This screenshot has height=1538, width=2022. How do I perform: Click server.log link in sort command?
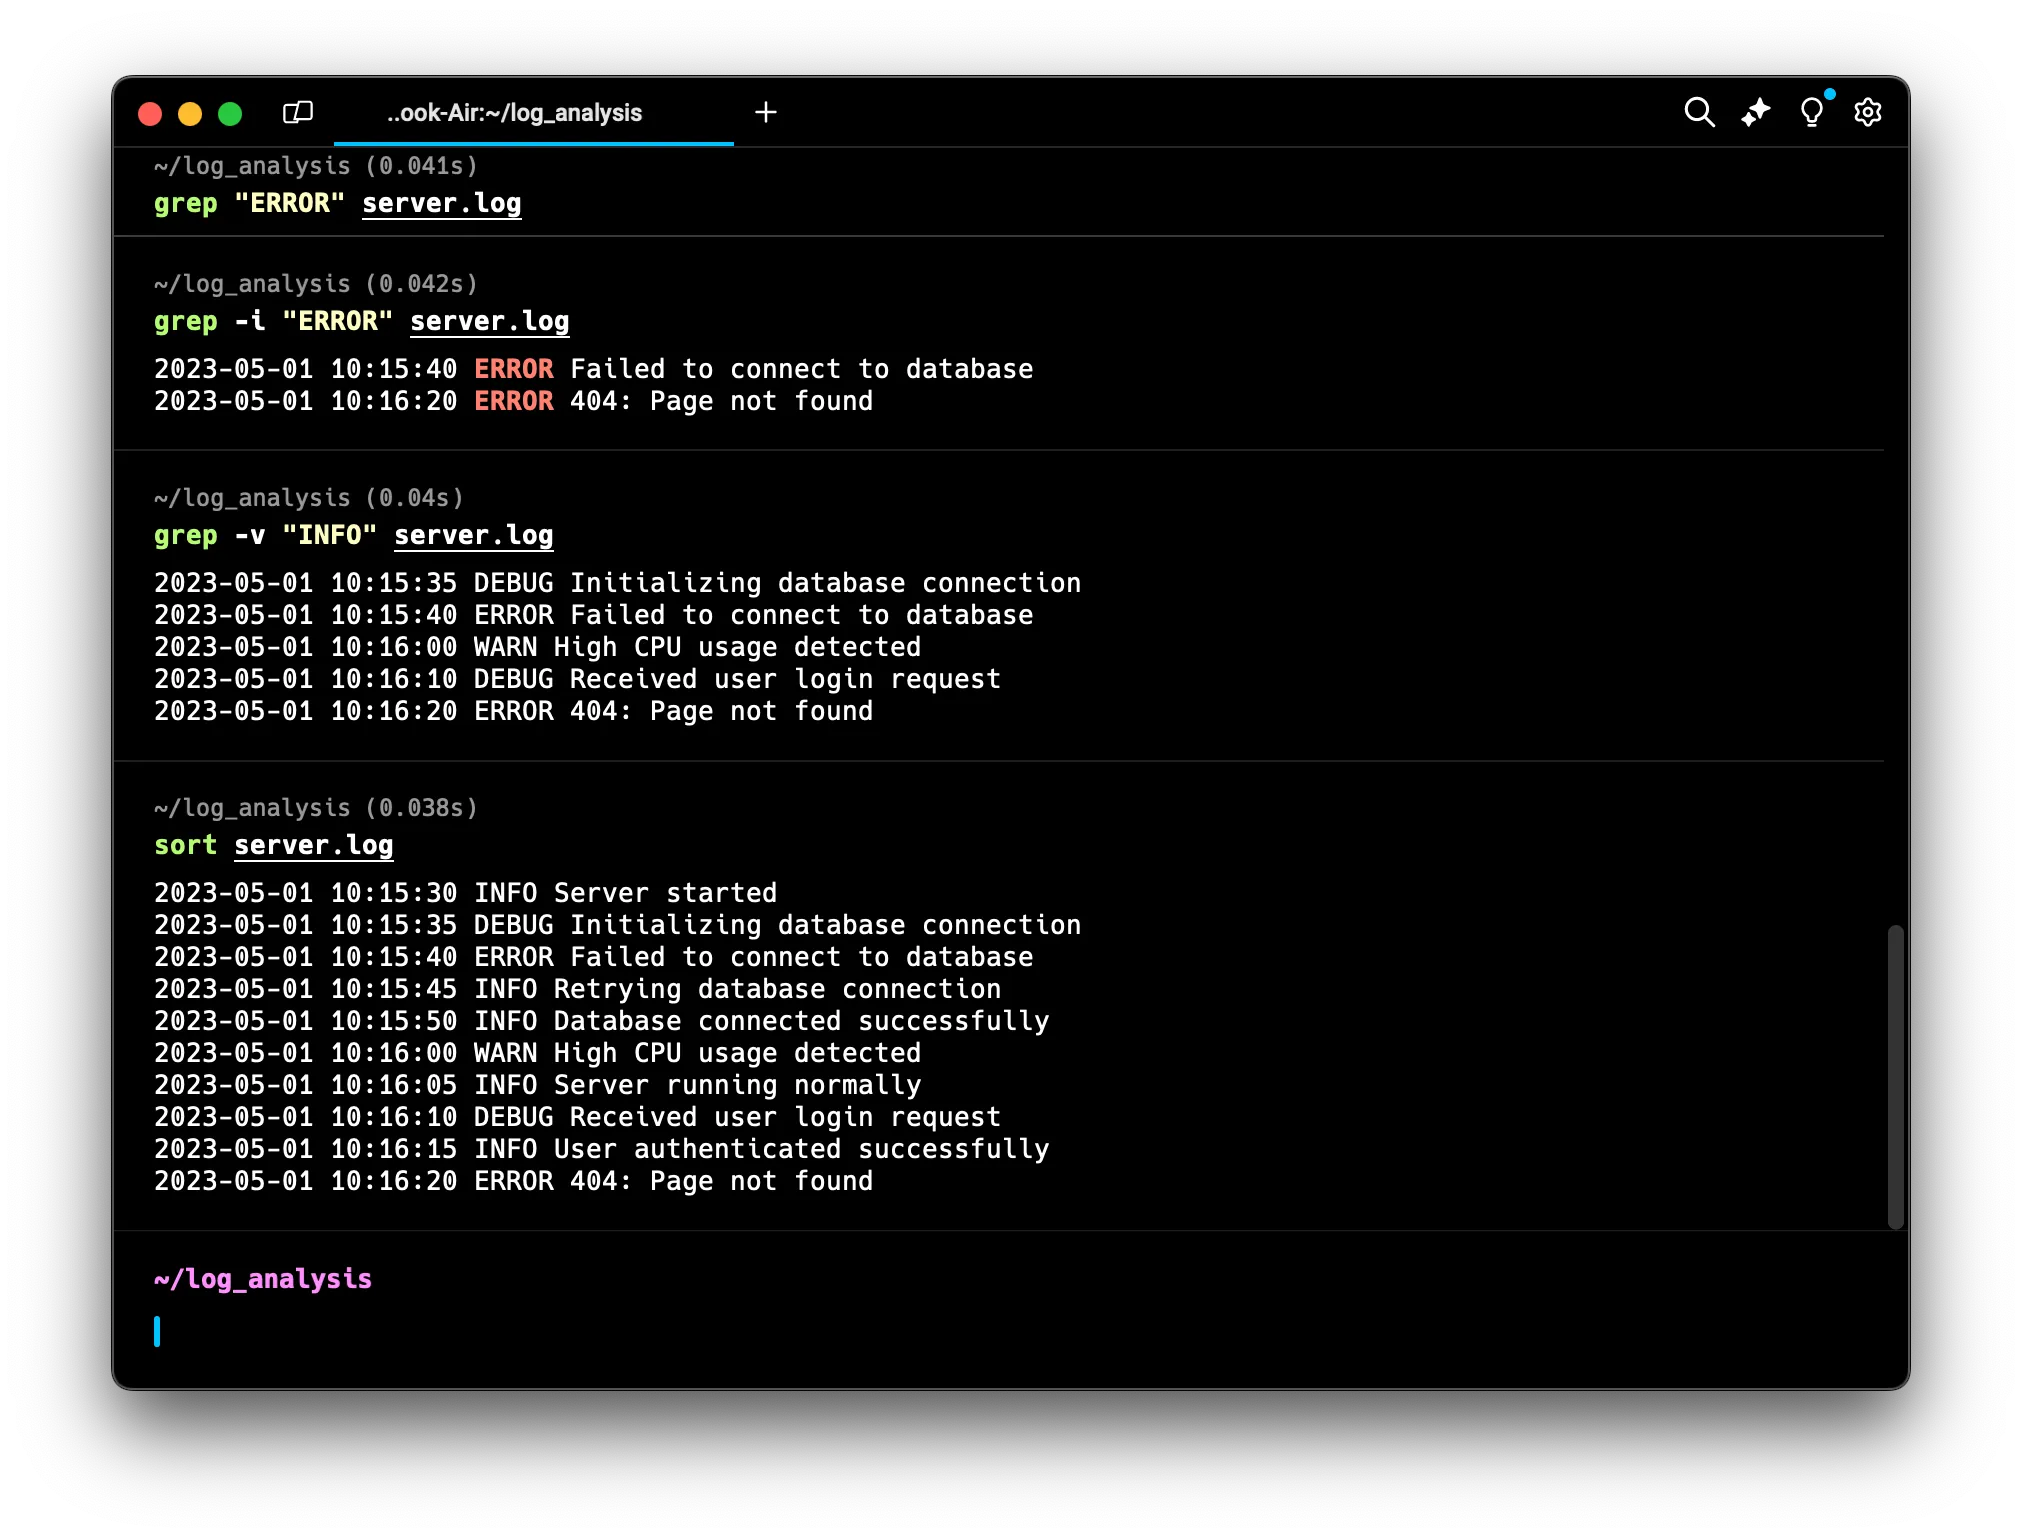coord(313,845)
